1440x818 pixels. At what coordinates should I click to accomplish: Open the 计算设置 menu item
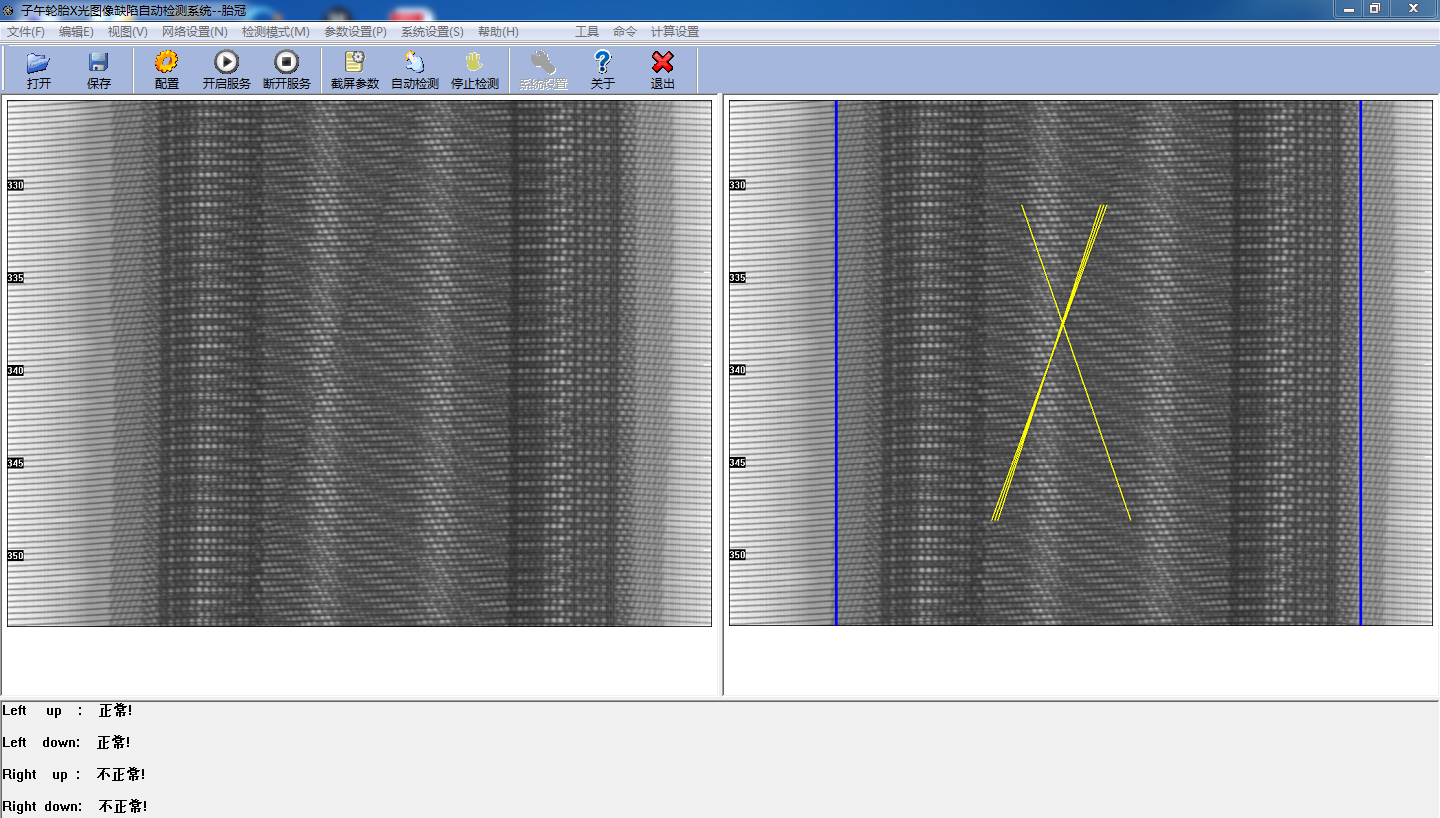point(675,32)
